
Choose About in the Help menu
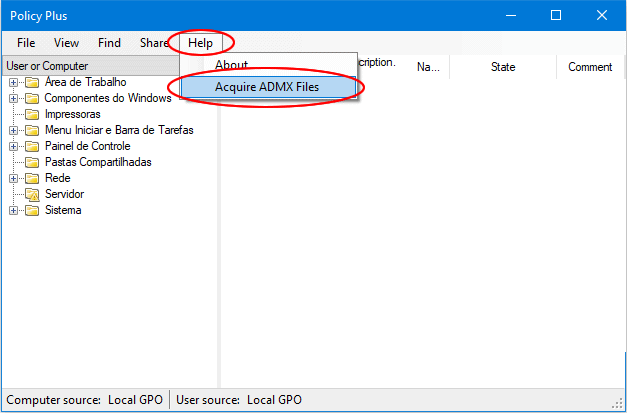click(x=232, y=65)
